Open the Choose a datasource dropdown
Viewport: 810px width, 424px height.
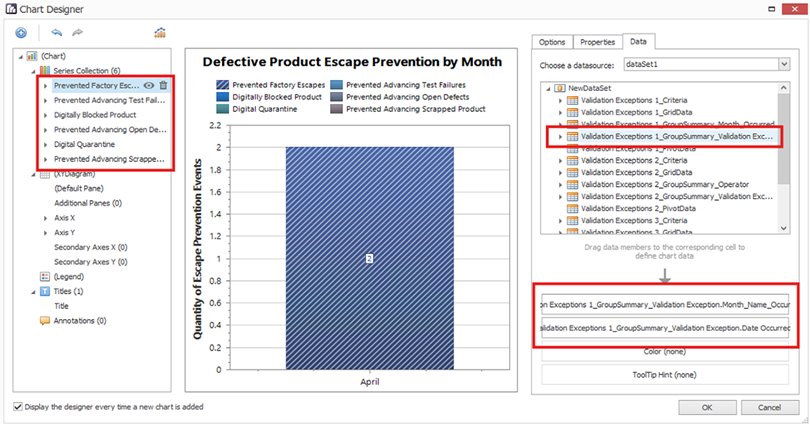coord(785,64)
